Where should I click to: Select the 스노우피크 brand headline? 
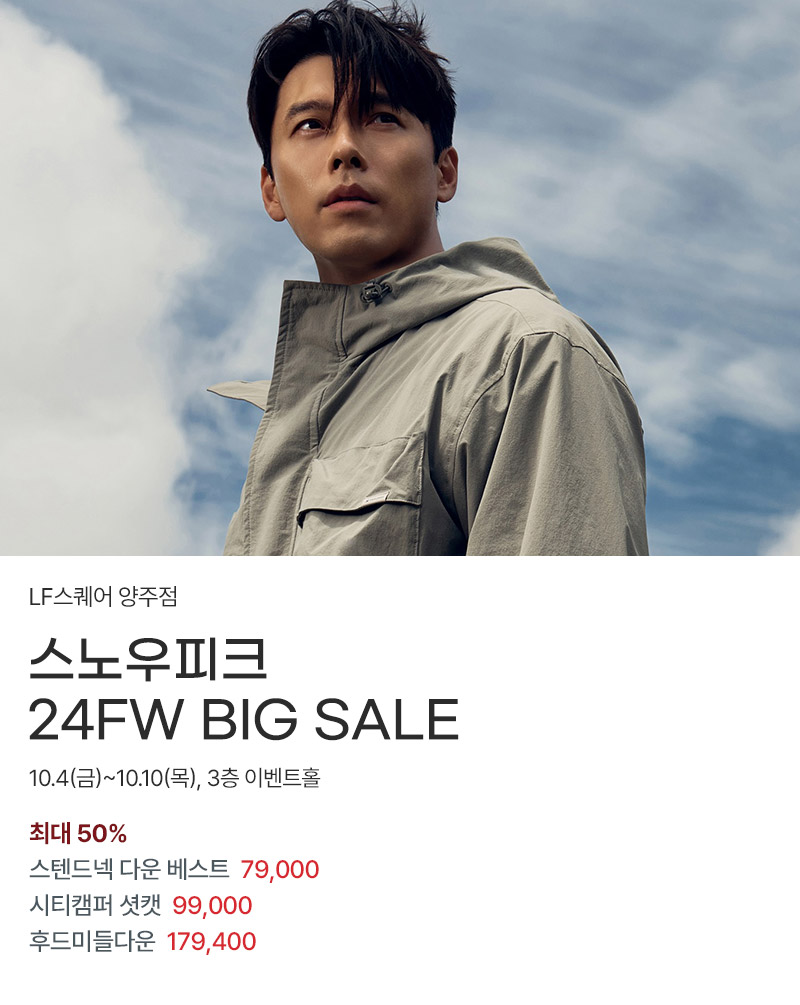pyautogui.click(x=147, y=658)
